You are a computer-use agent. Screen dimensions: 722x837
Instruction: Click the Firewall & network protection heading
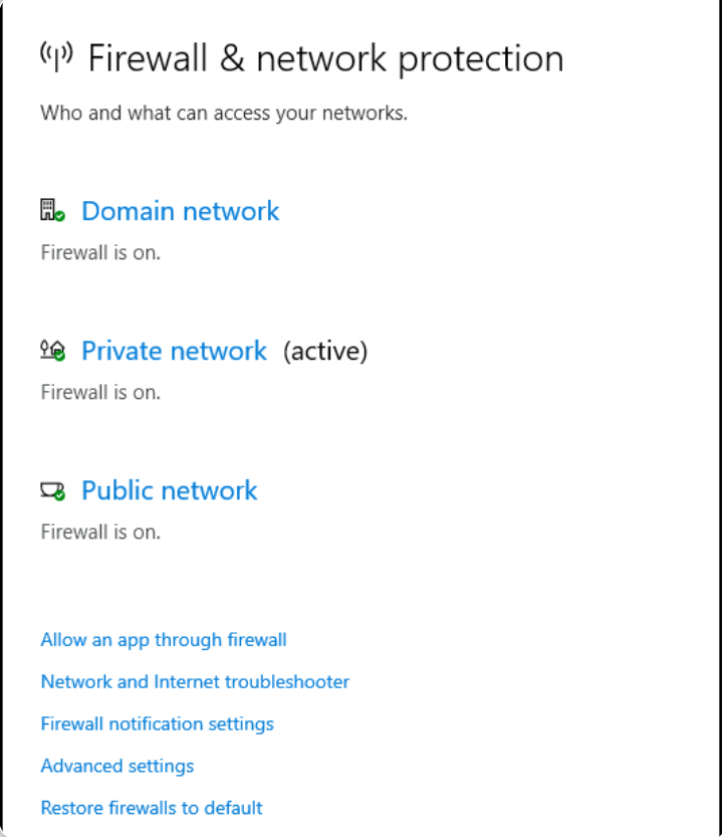tap(326, 59)
